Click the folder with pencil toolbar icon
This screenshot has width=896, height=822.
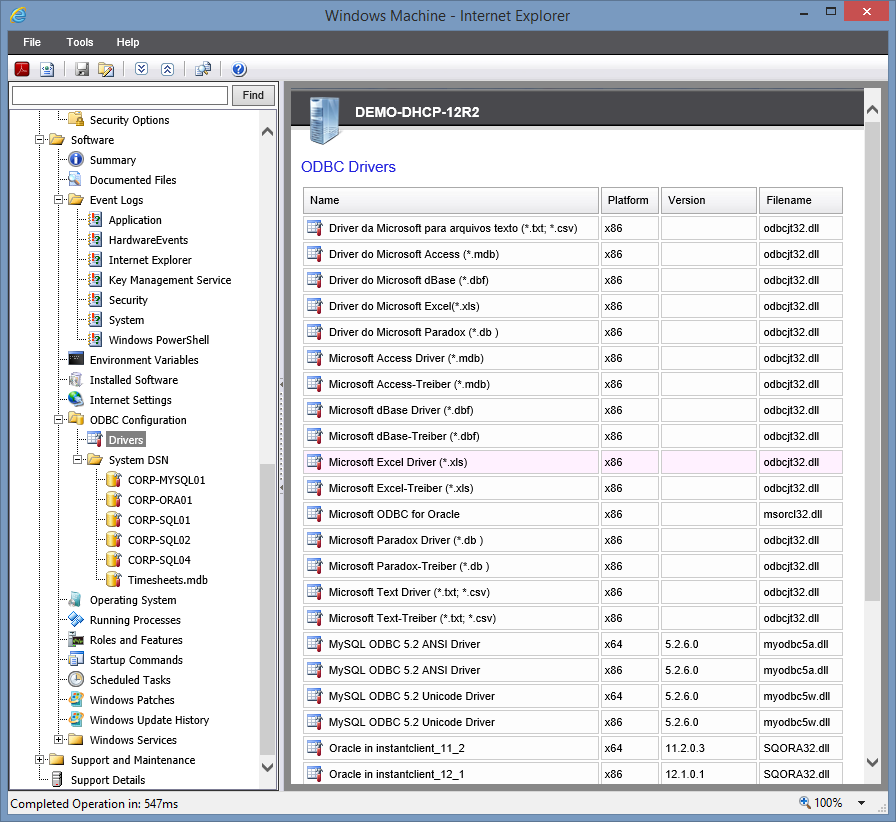(106, 69)
